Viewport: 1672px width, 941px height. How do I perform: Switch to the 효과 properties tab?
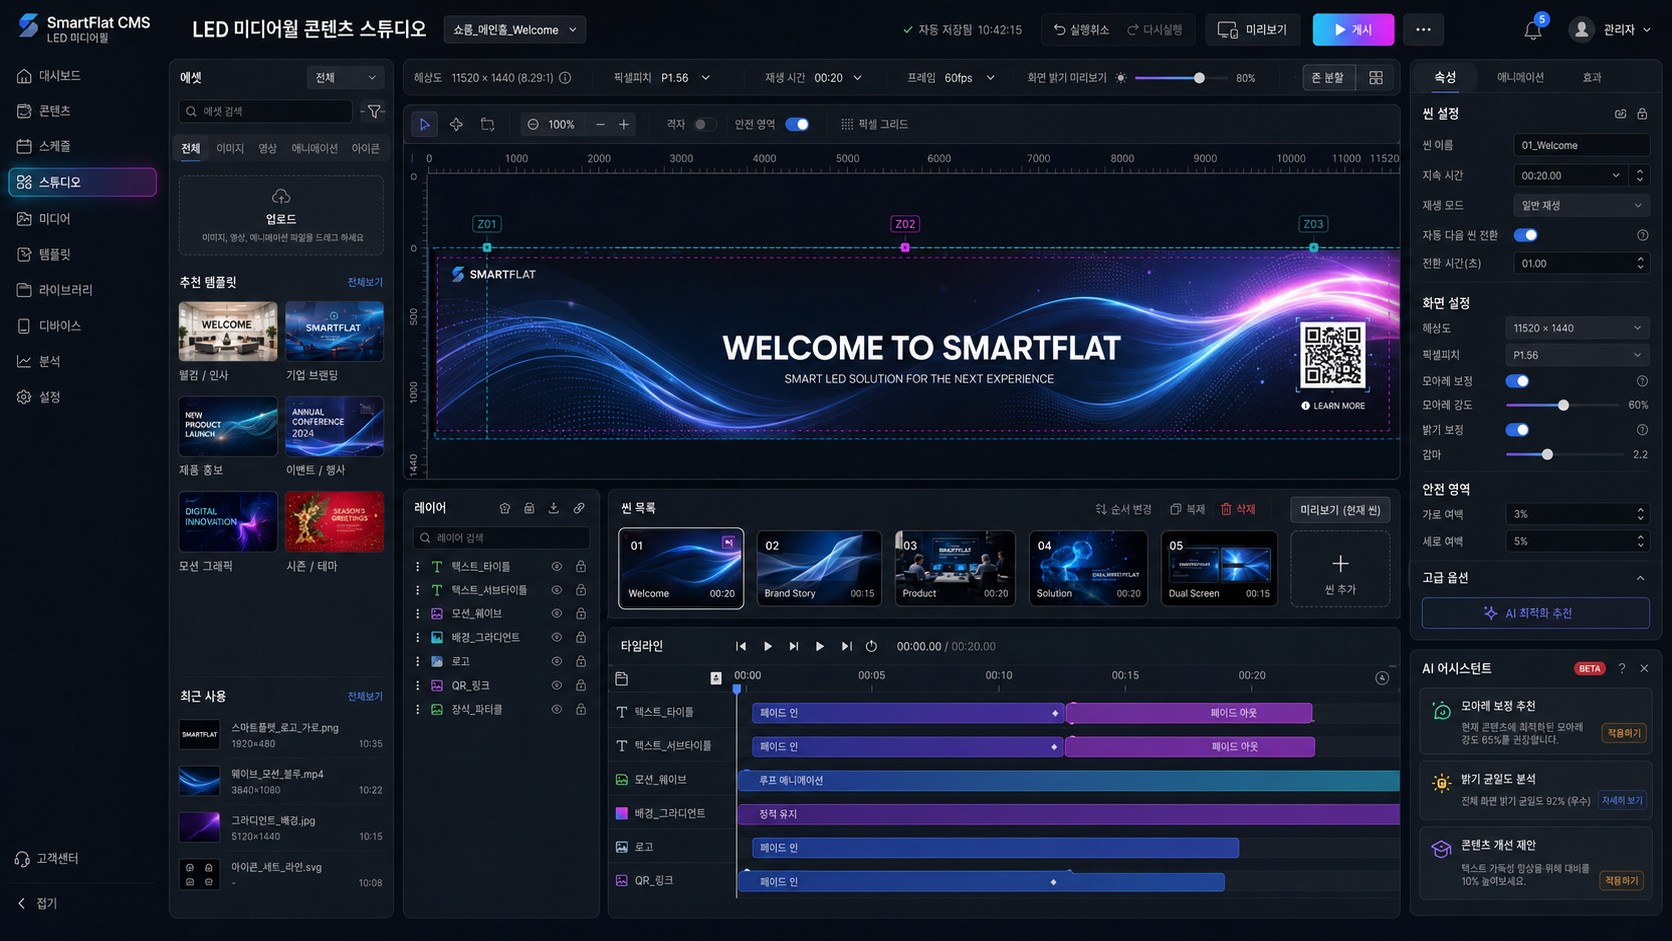pyautogui.click(x=1592, y=77)
